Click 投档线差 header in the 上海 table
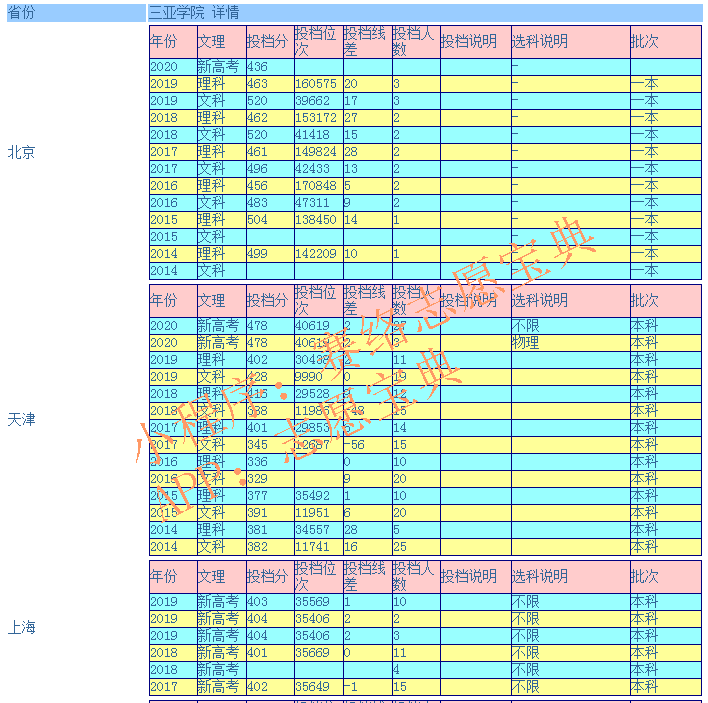 (367, 577)
